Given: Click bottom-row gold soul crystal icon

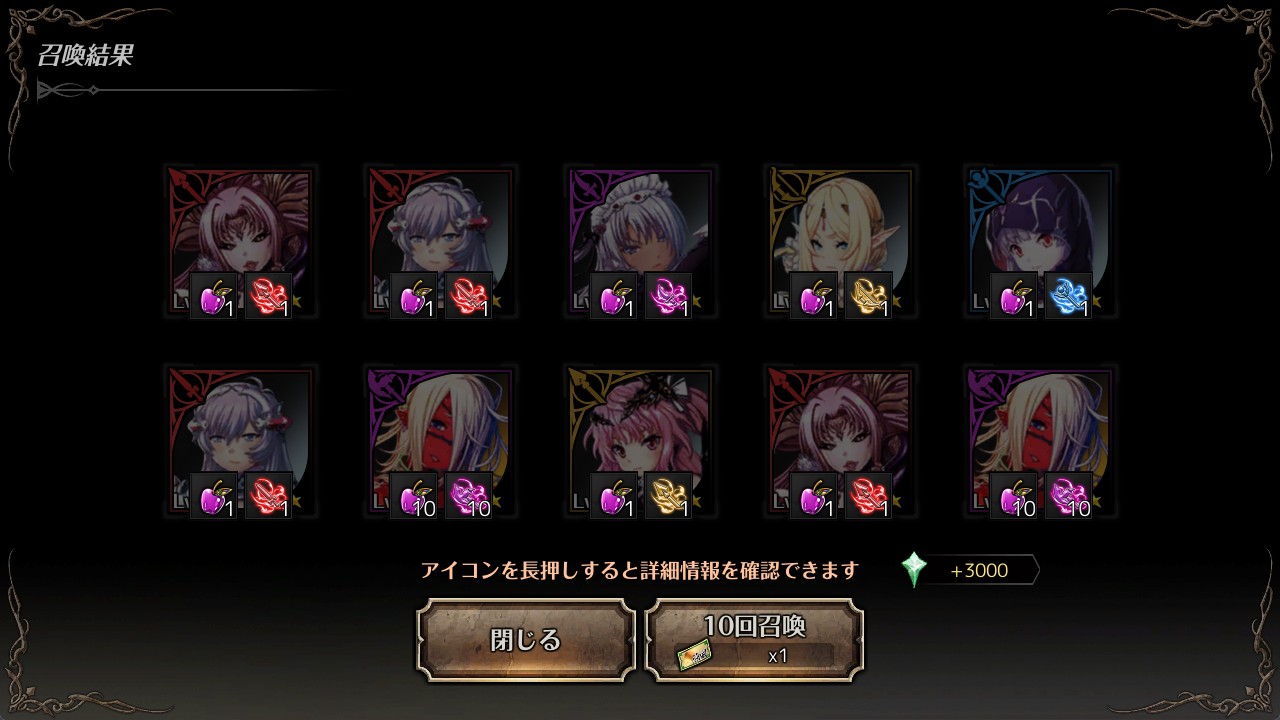Looking at the screenshot, I should pyautogui.click(x=668, y=495).
